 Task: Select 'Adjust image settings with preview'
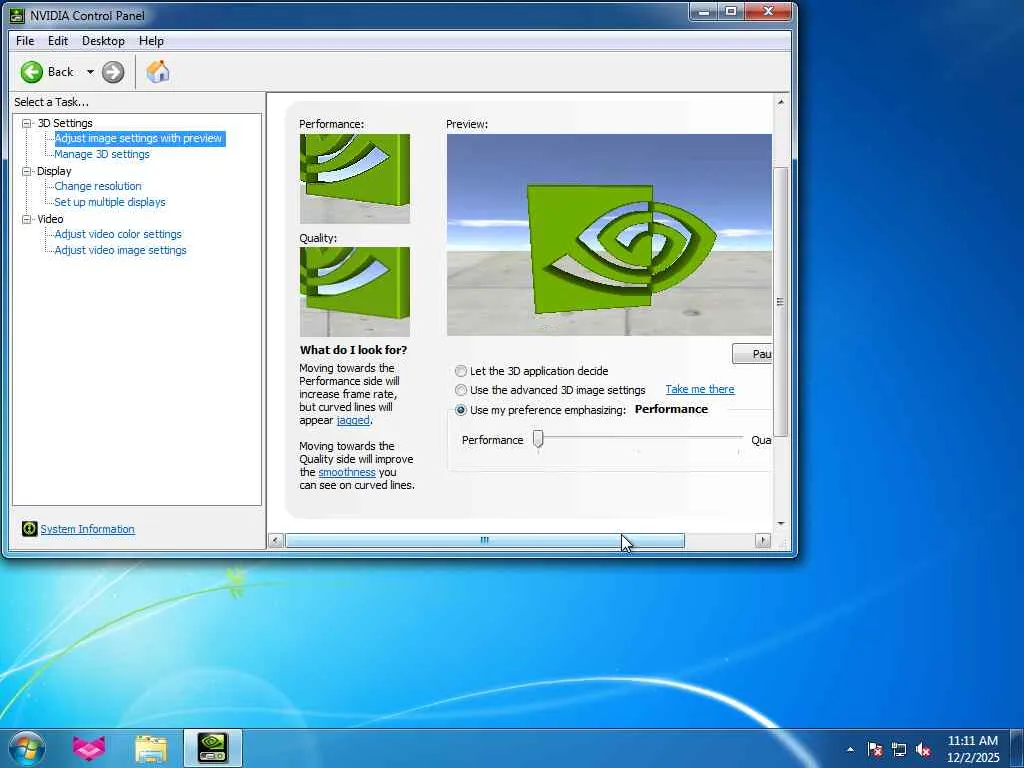point(138,138)
